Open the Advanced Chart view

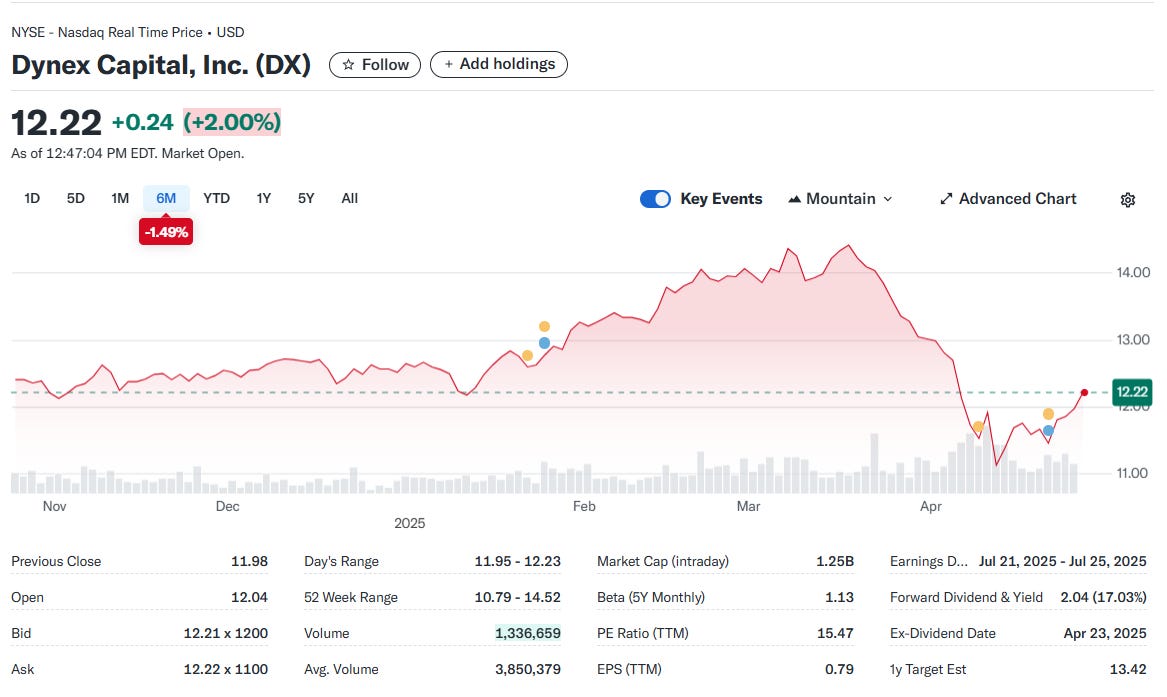tap(1008, 199)
